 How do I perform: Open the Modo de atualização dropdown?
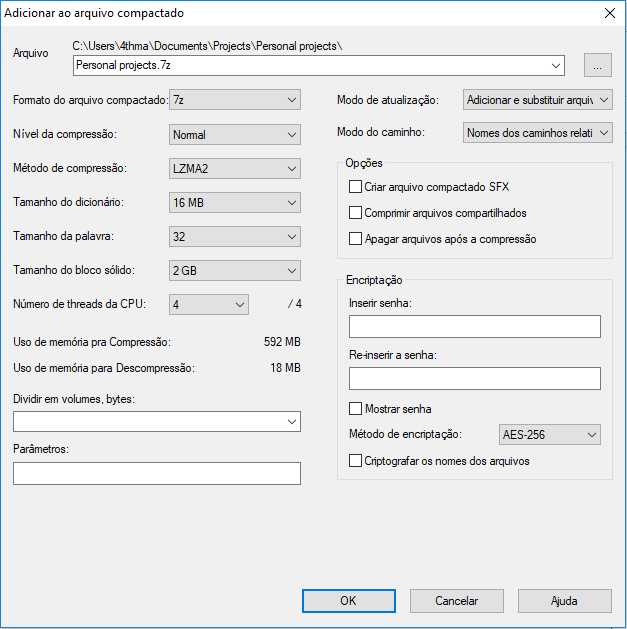pos(538,99)
